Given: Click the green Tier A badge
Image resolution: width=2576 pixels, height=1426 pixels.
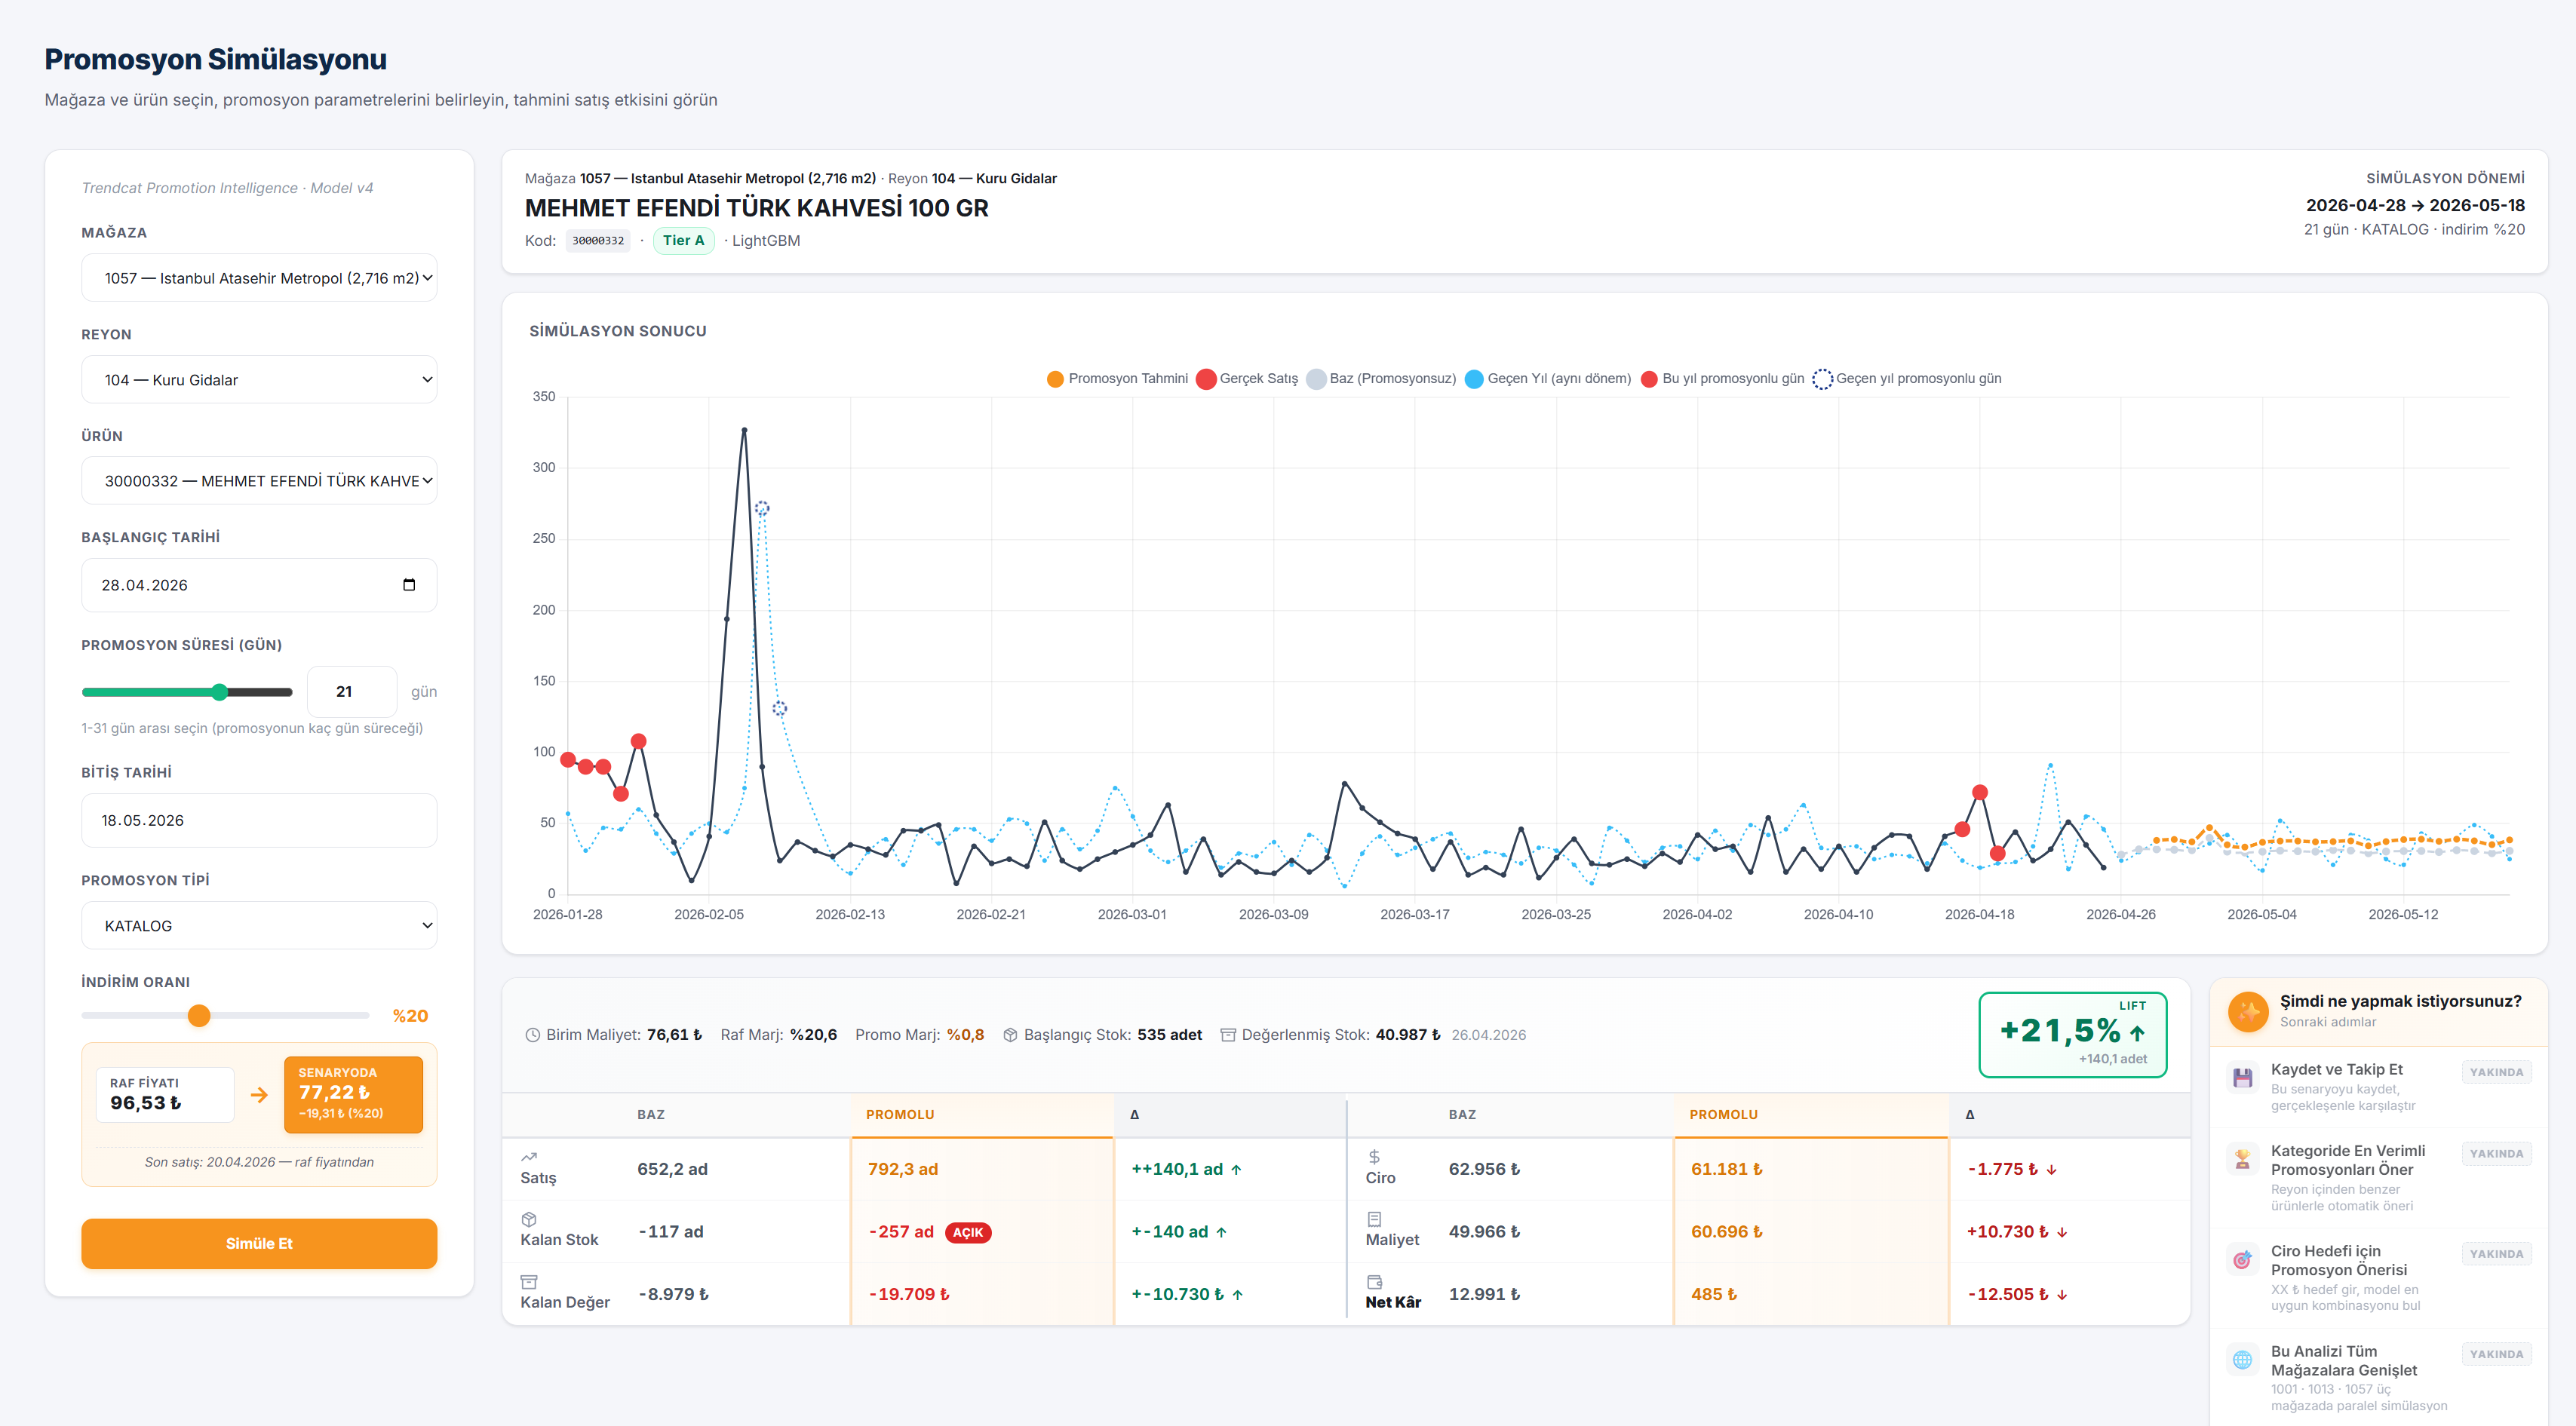Looking at the screenshot, I should (x=684, y=241).
